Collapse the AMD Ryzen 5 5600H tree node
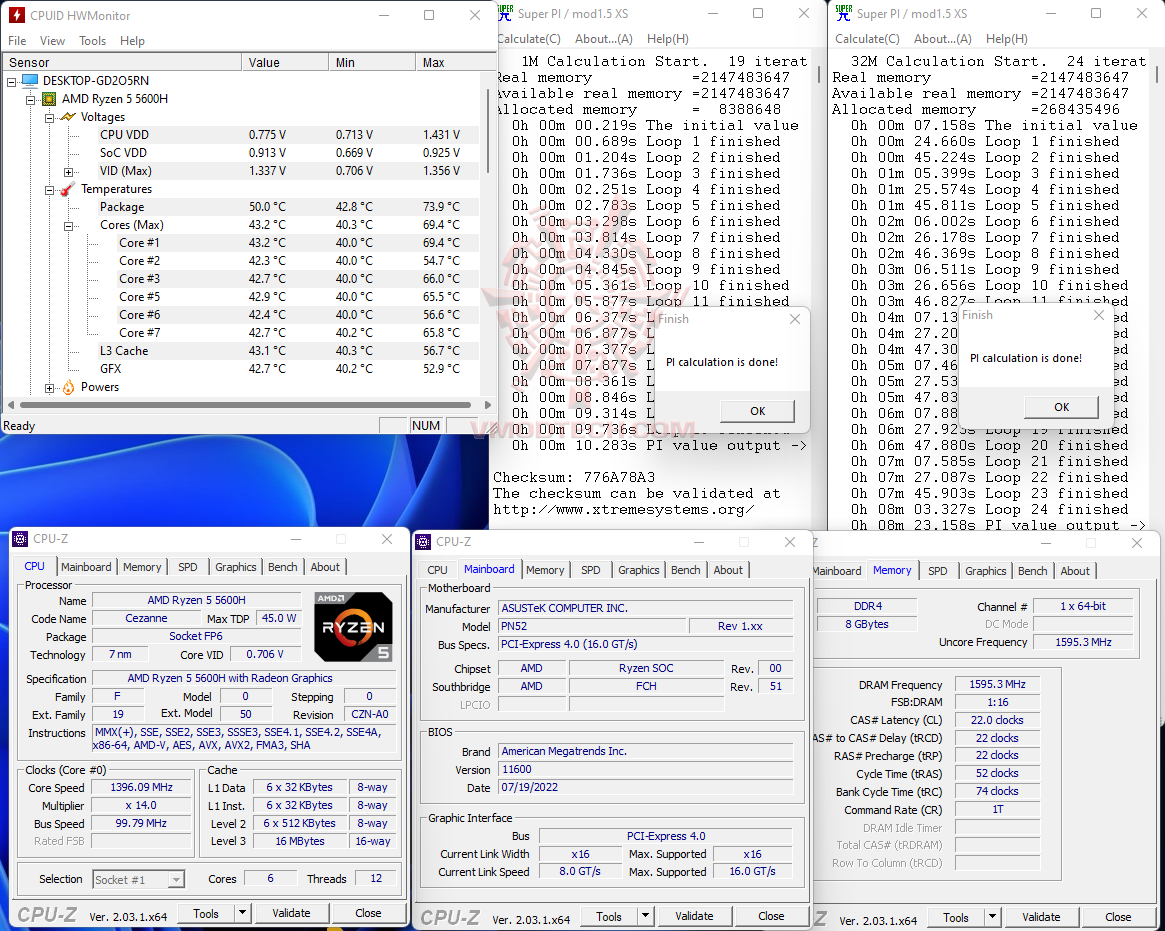The height and width of the screenshot is (931, 1165). click(x=30, y=99)
